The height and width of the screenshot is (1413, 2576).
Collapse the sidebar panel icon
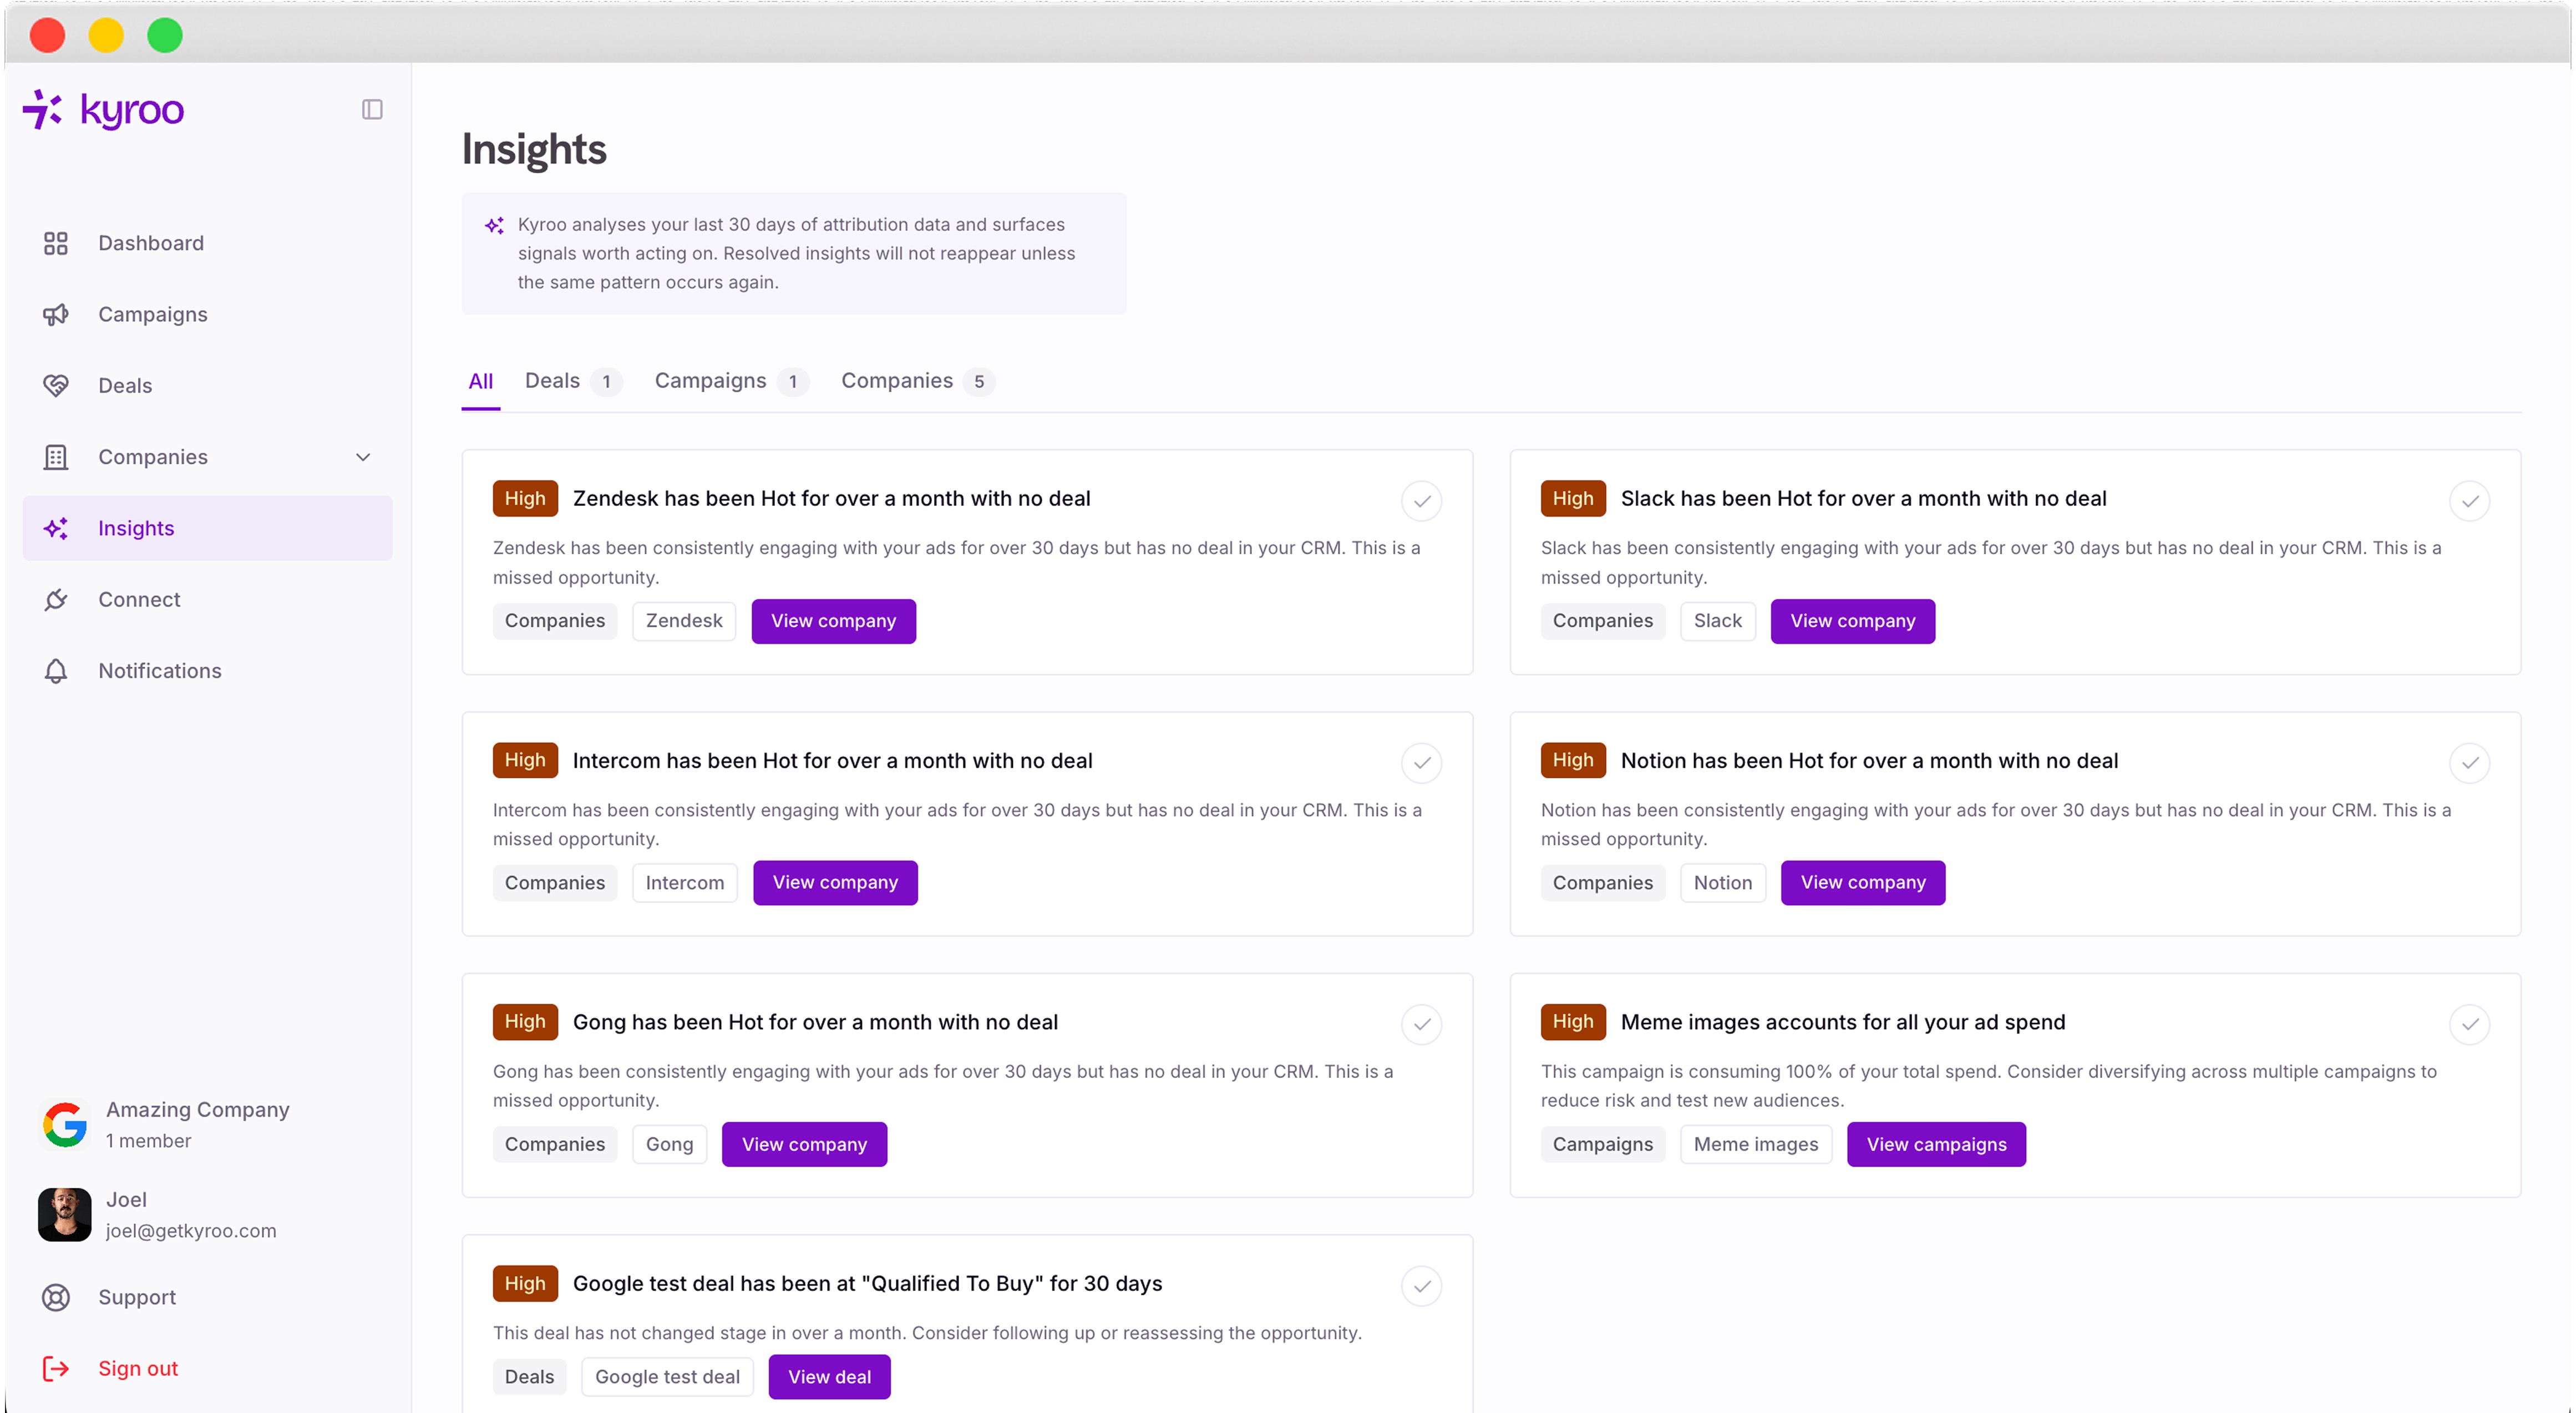click(x=372, y=109)
